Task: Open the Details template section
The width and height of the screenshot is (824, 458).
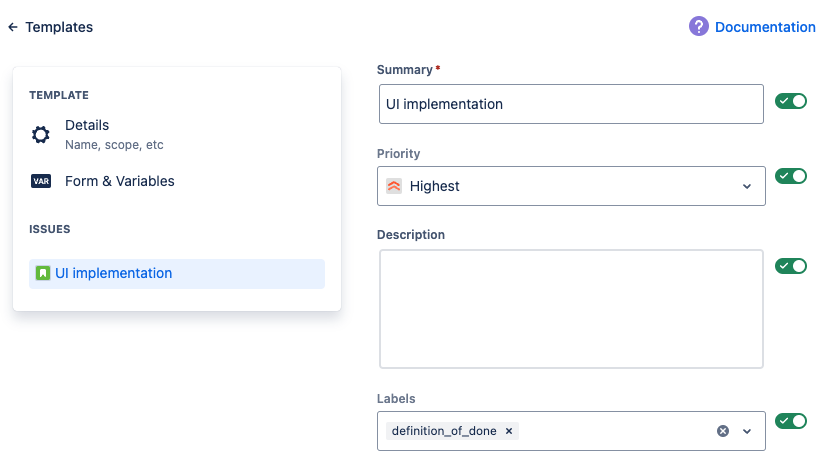Action: (x=87, y=126)
